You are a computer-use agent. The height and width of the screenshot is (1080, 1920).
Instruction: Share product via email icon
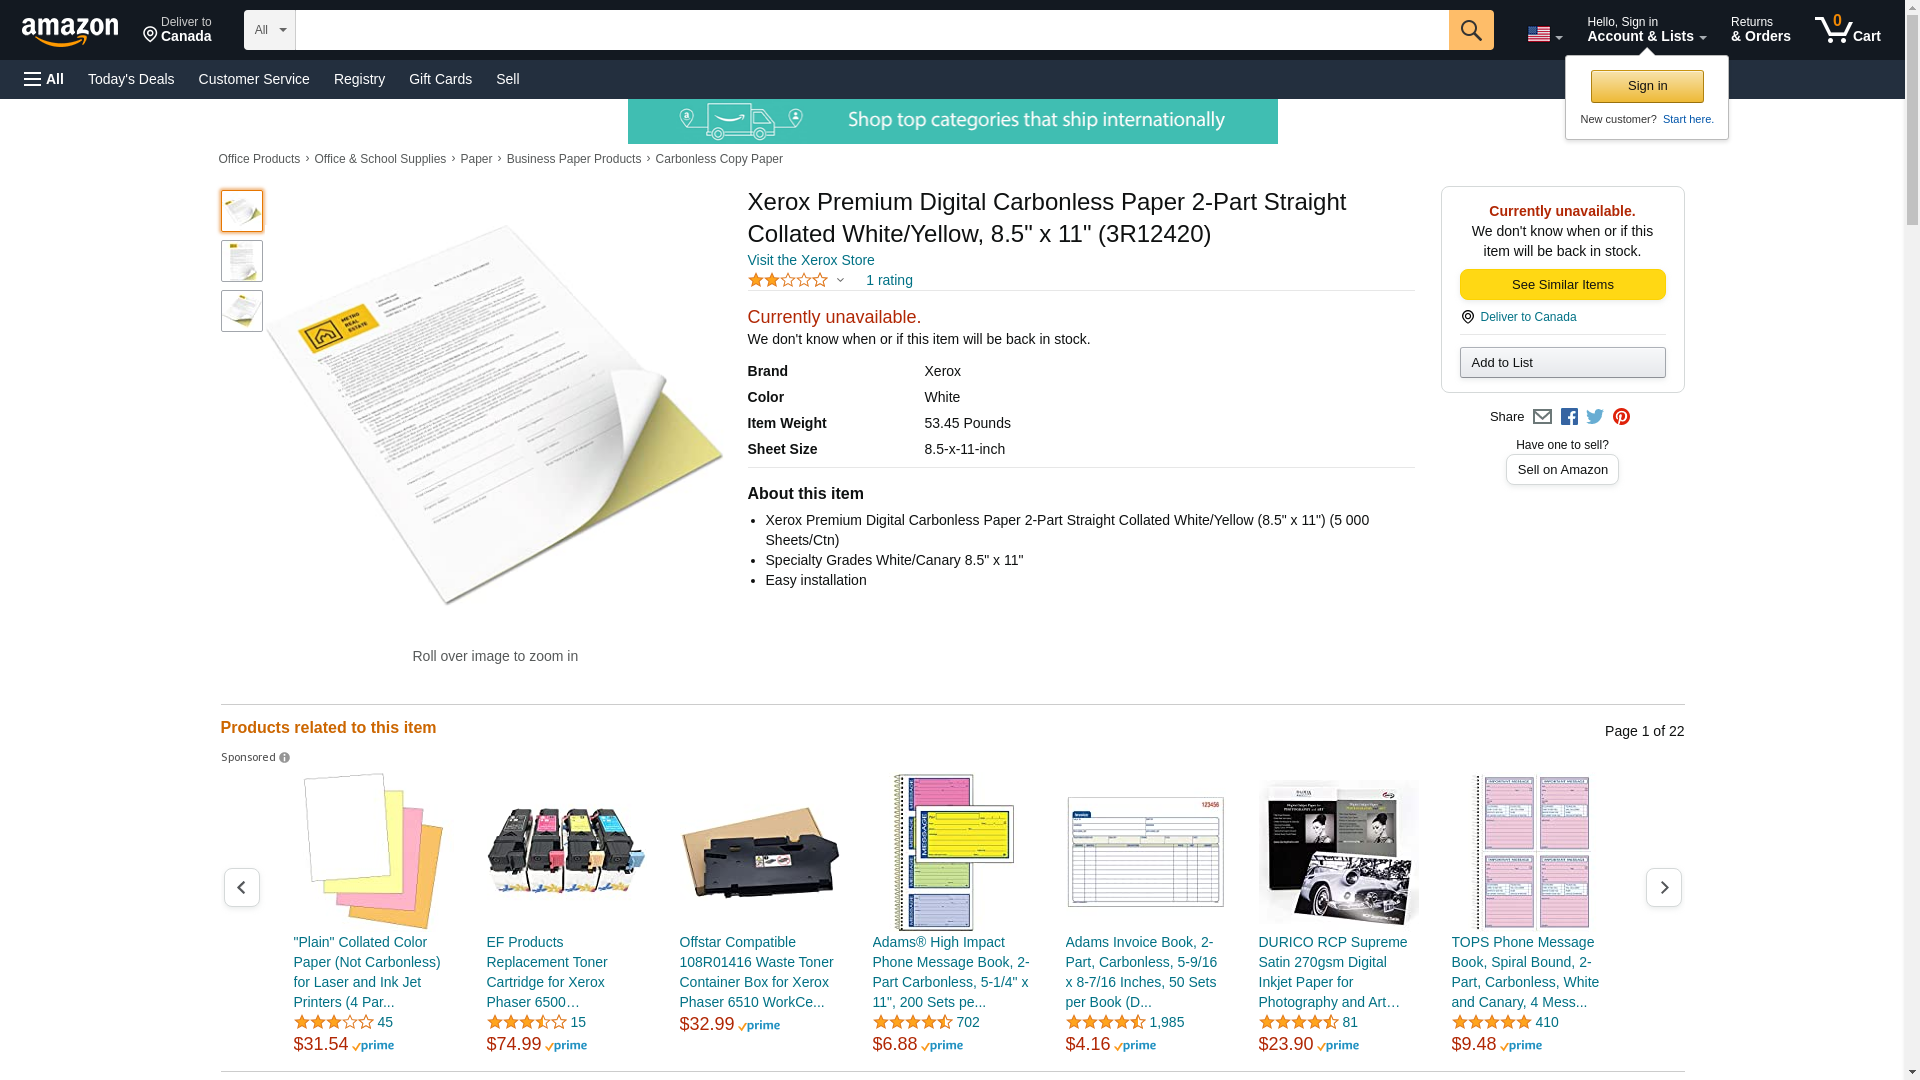(x=1542, y=417)
